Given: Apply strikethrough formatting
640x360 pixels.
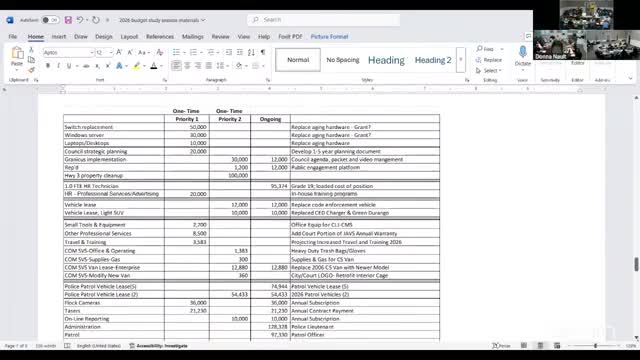Looking at the screenshot, I should tap(86, 66).
